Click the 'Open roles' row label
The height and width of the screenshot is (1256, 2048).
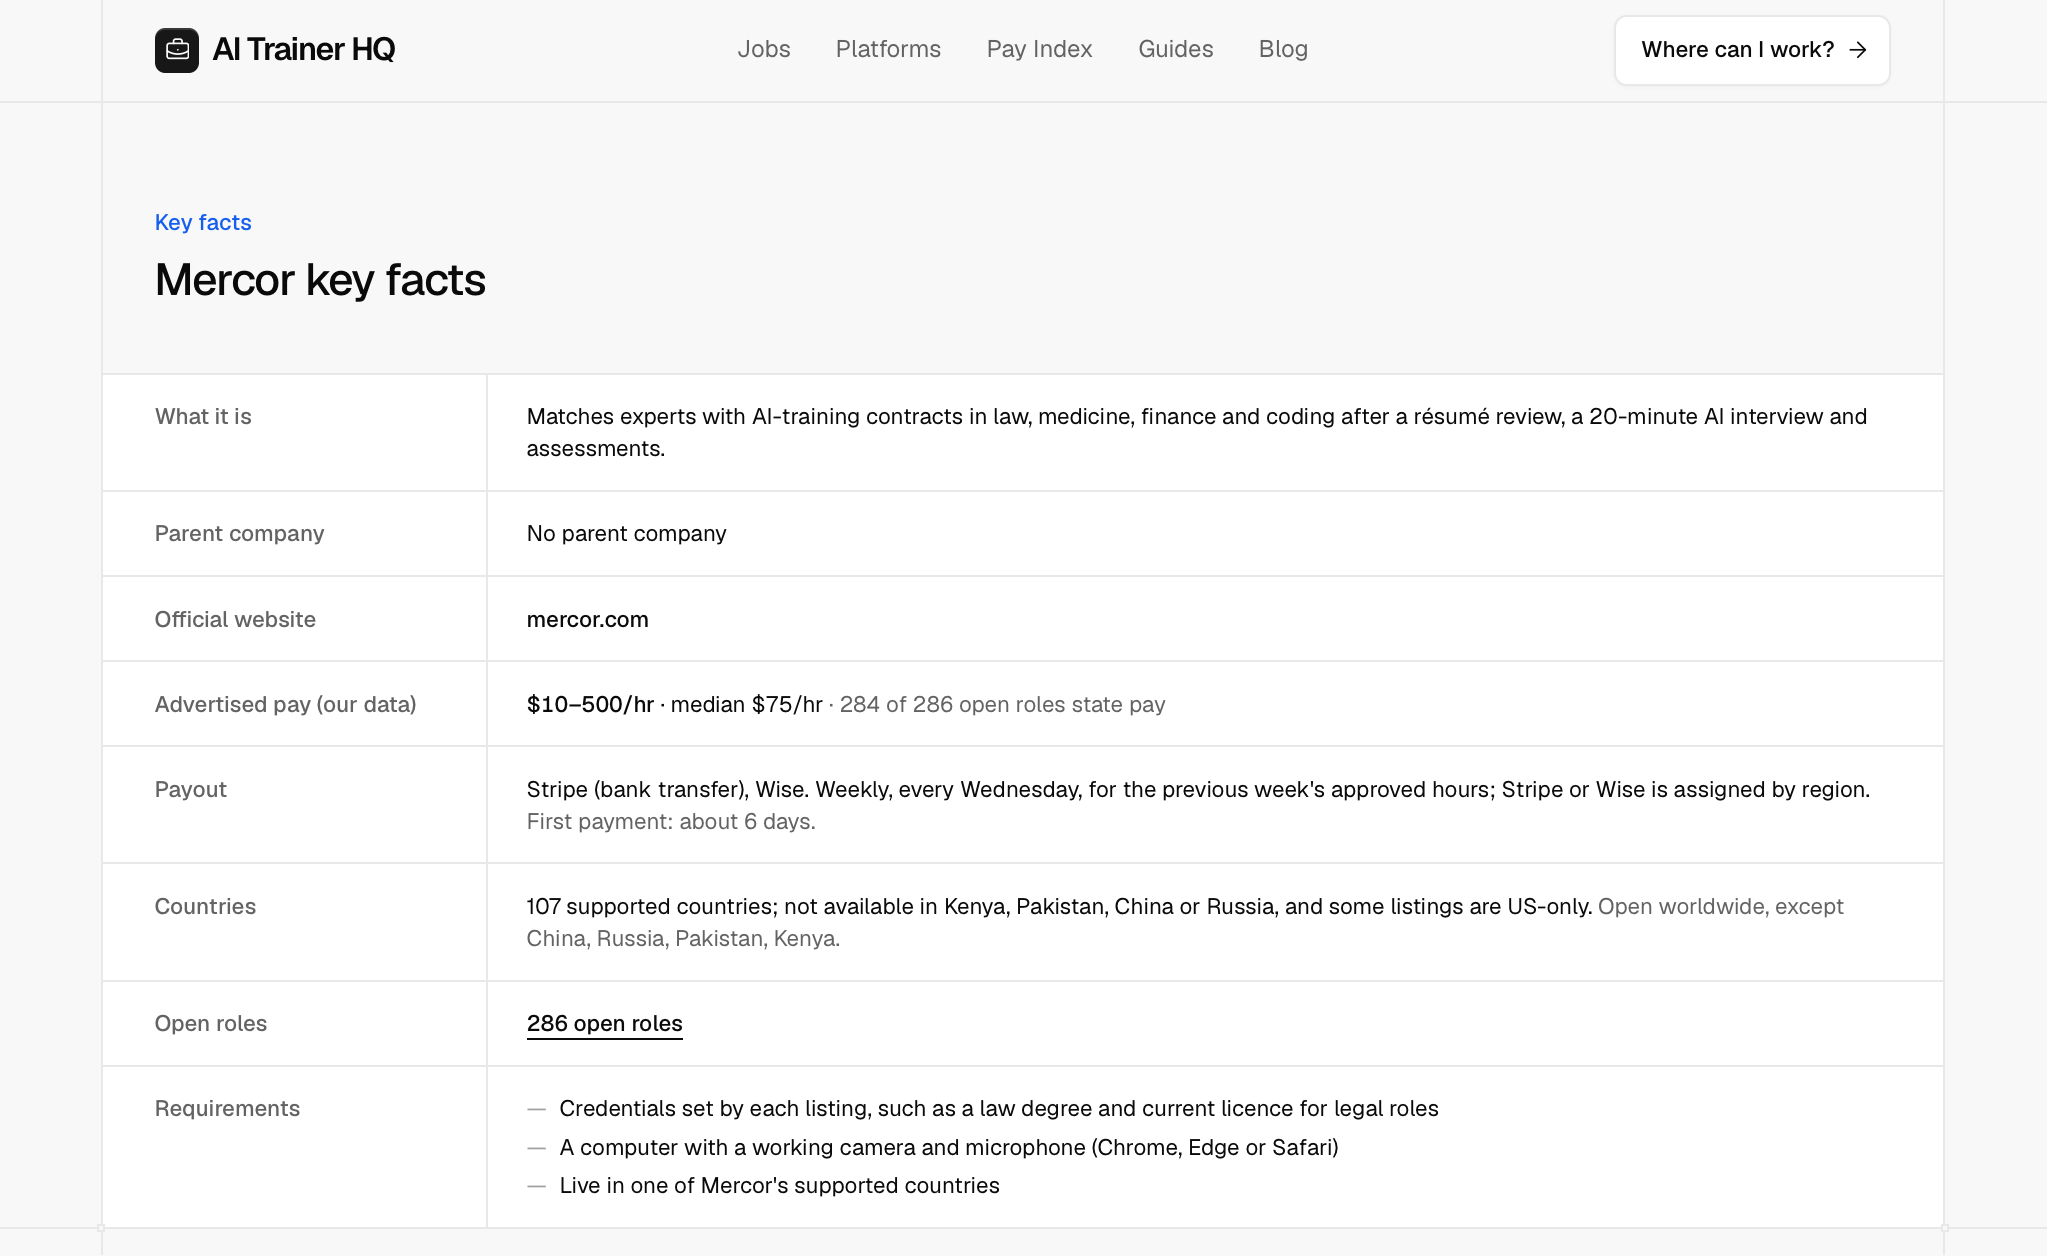click(x=210, y=1023)
